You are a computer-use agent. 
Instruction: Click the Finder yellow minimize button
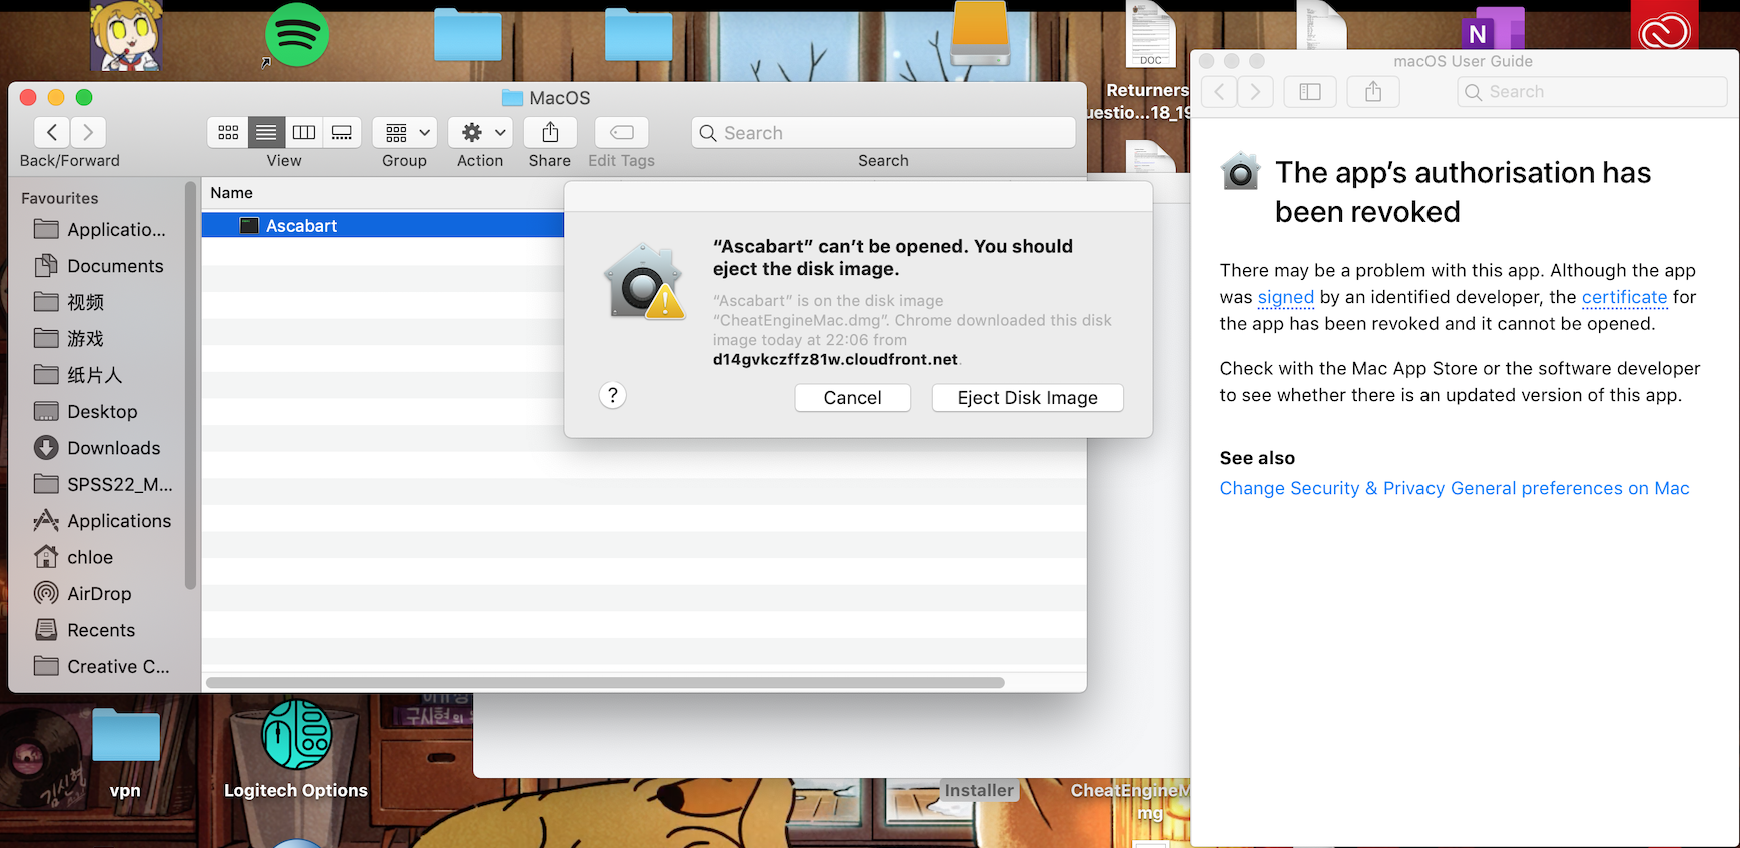[56, 97]
